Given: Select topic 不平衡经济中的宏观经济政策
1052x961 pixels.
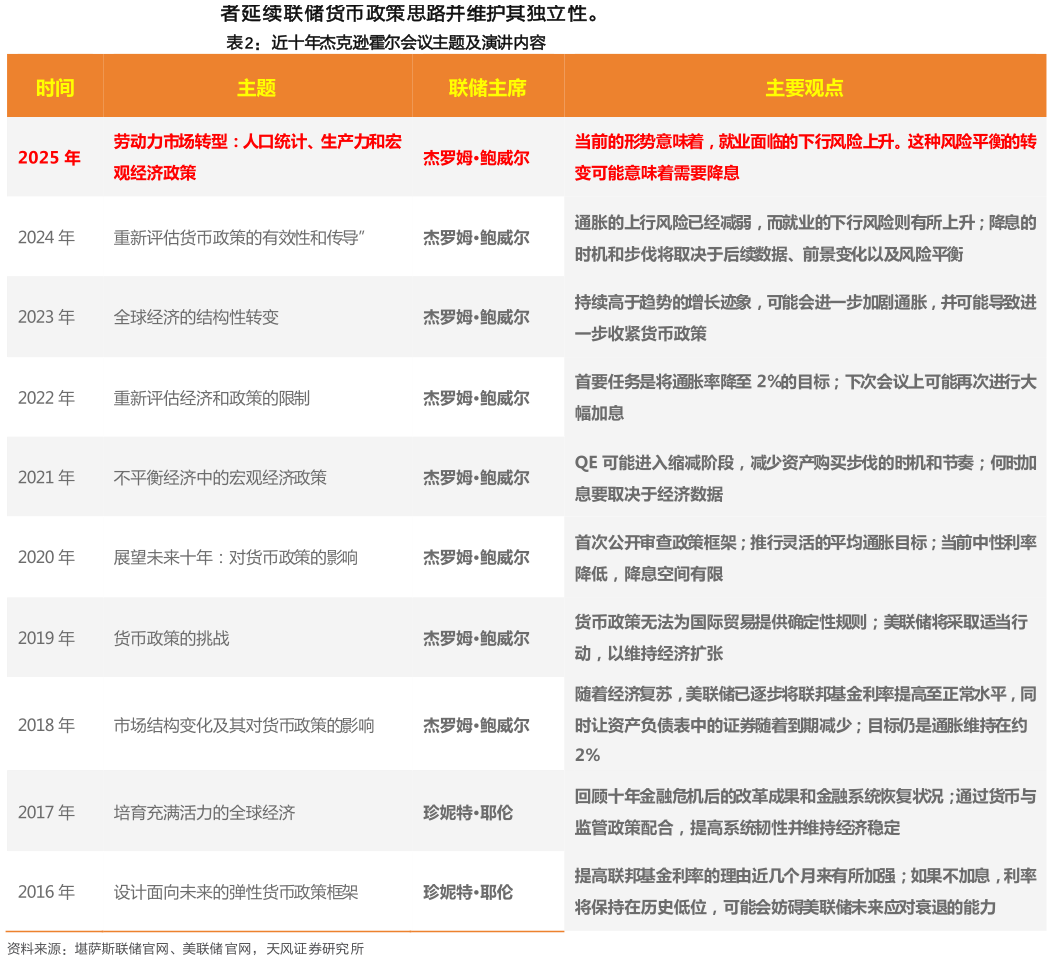Looking at the screenshot, I should pyautogui.click(x=220, y=478).
